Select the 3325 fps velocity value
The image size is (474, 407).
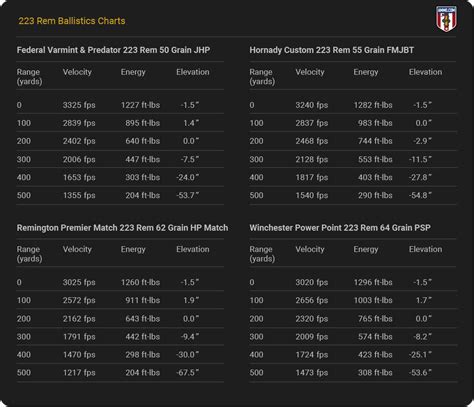tap(79, 105)
